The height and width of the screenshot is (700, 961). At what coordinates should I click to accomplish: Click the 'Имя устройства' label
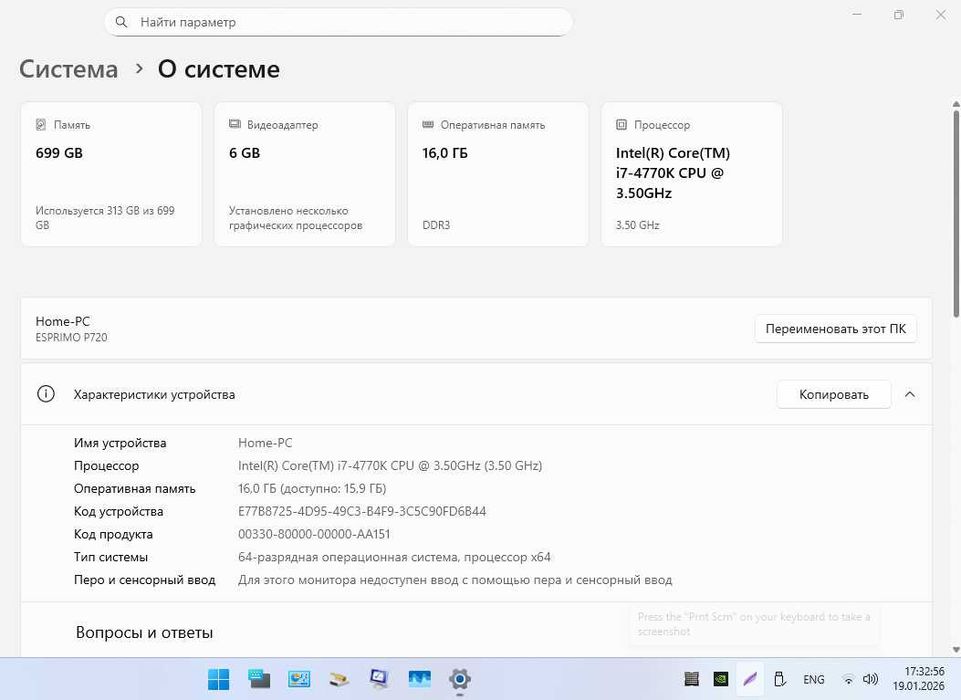pos(120,443)
